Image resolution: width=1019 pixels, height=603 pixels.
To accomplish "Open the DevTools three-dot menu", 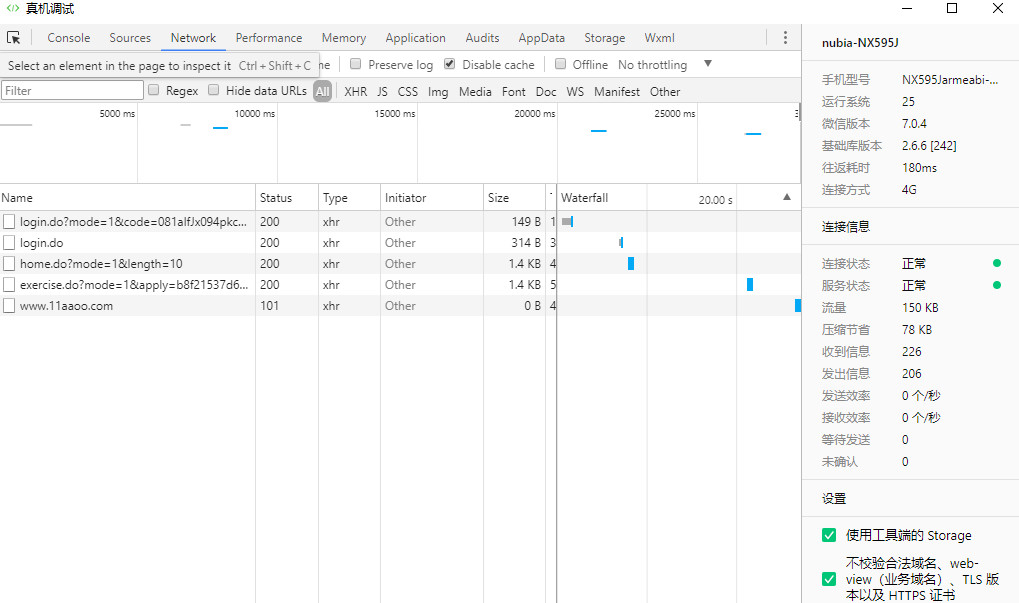I will [785, 38].
